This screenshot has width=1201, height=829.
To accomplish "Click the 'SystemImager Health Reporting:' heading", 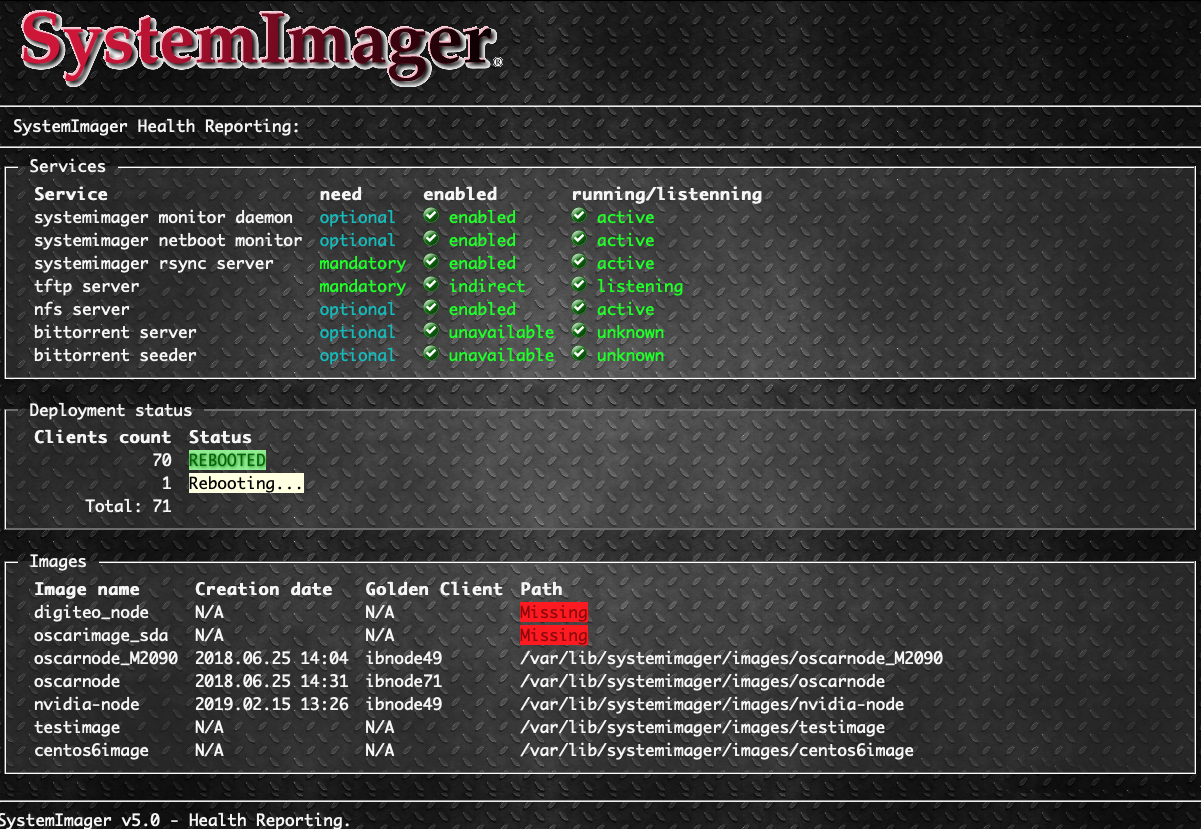I will pos(156,127).
